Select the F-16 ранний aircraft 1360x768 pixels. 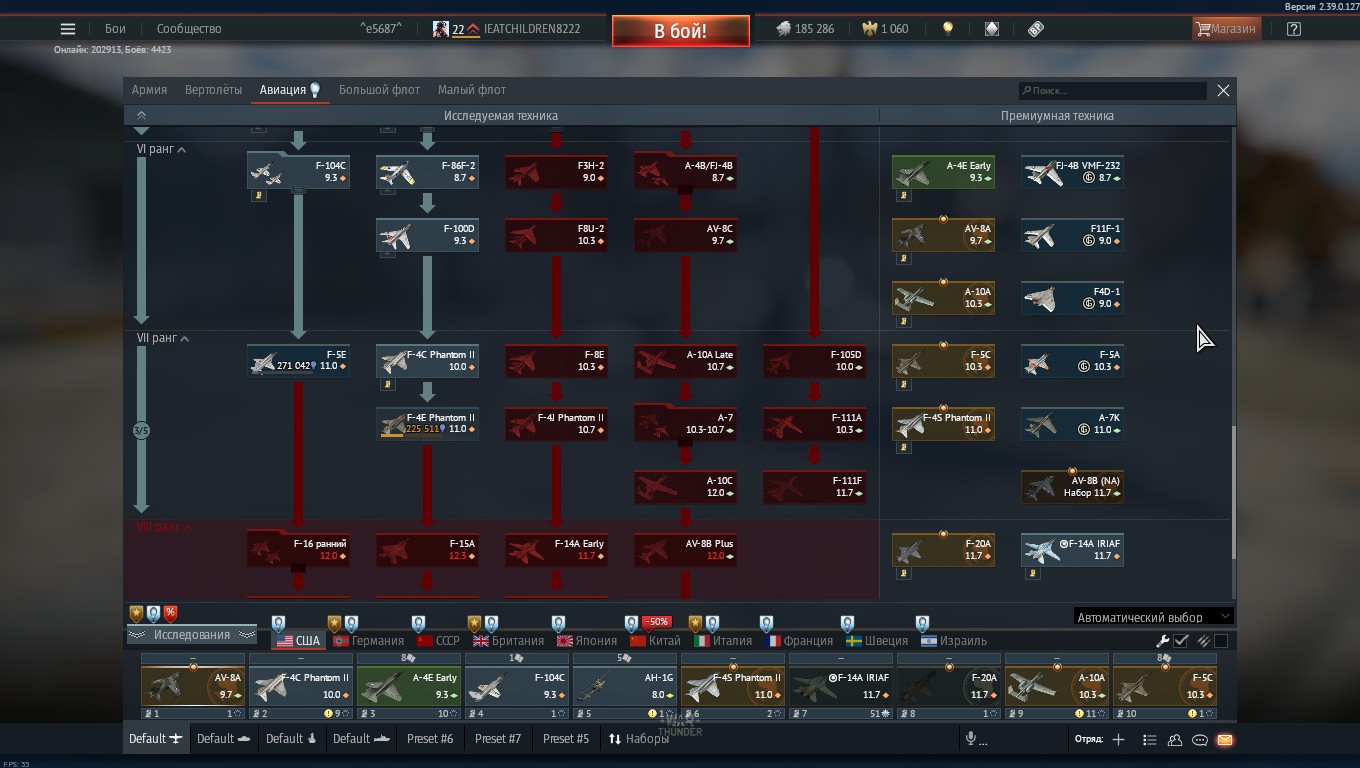click(x=298, y=549)
